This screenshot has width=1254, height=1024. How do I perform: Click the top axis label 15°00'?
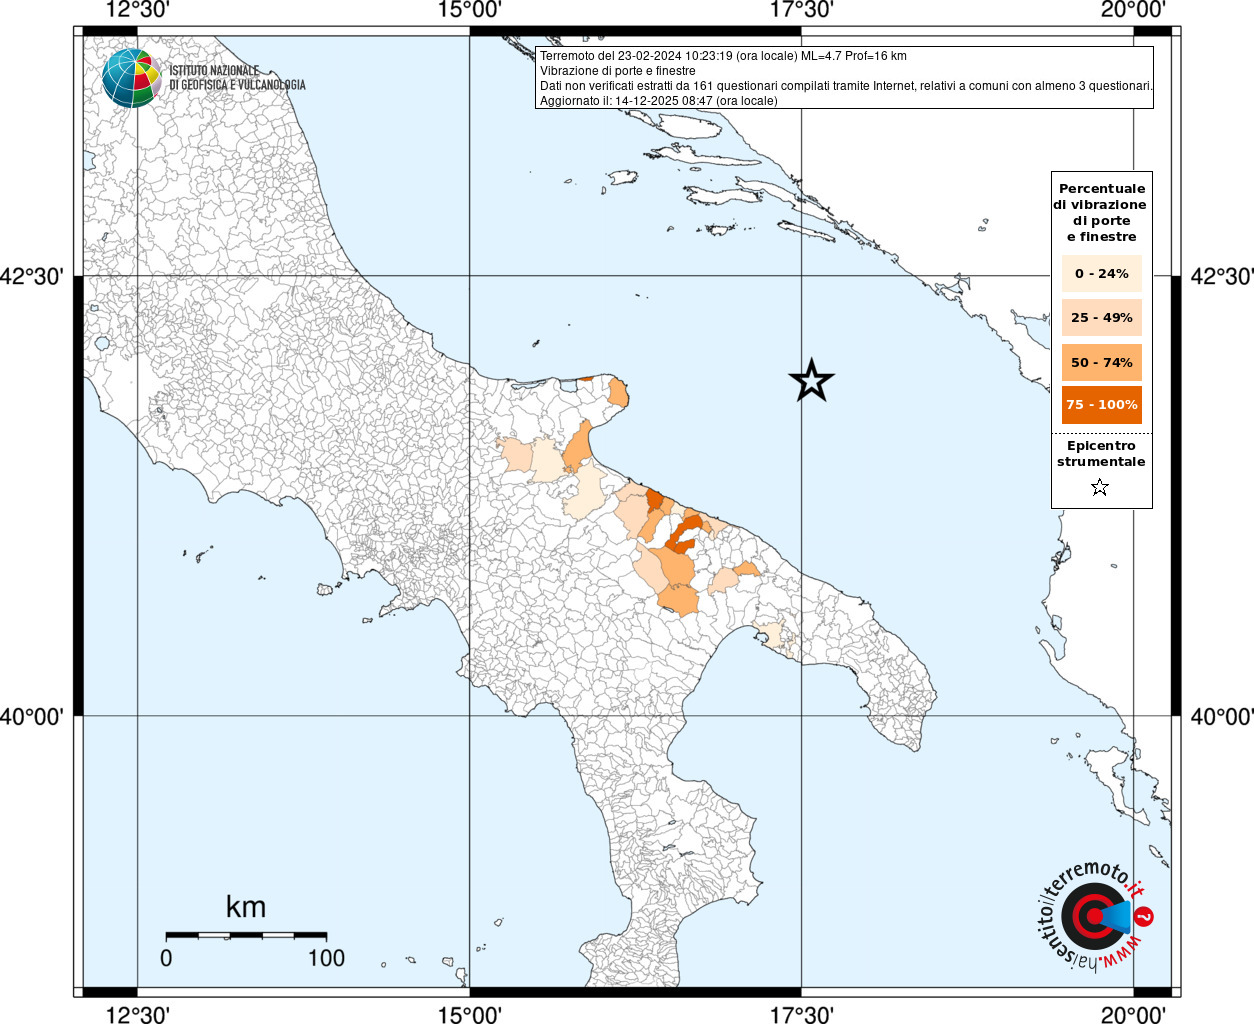[469, 10]
